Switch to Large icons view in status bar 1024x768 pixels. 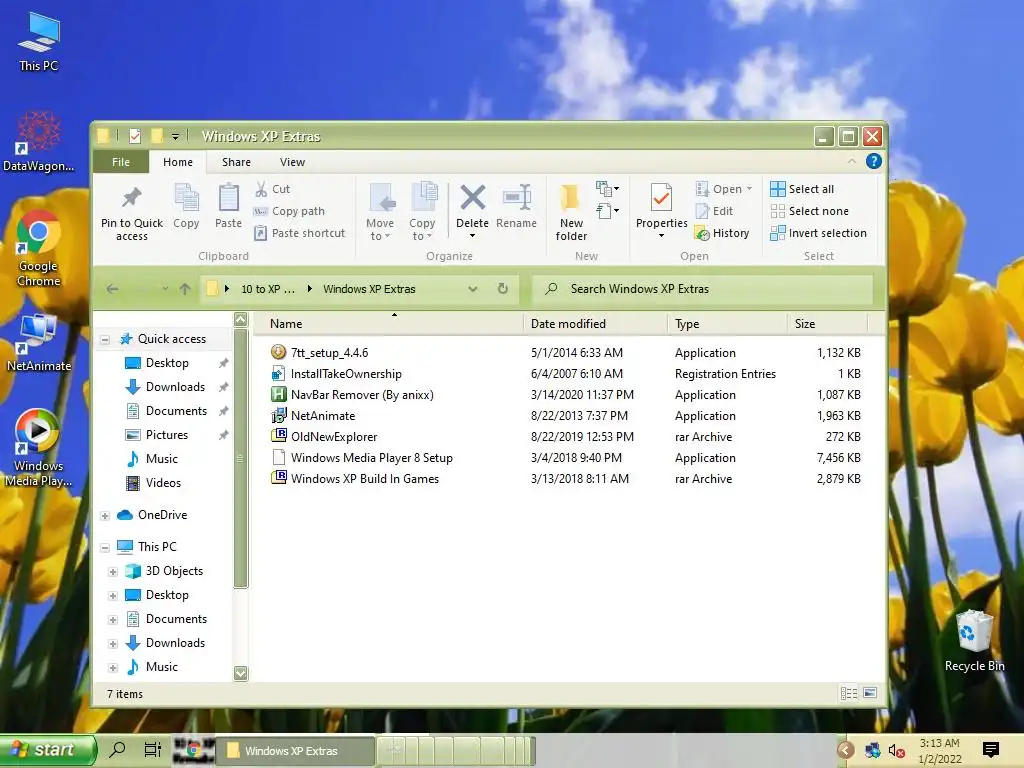870,693
